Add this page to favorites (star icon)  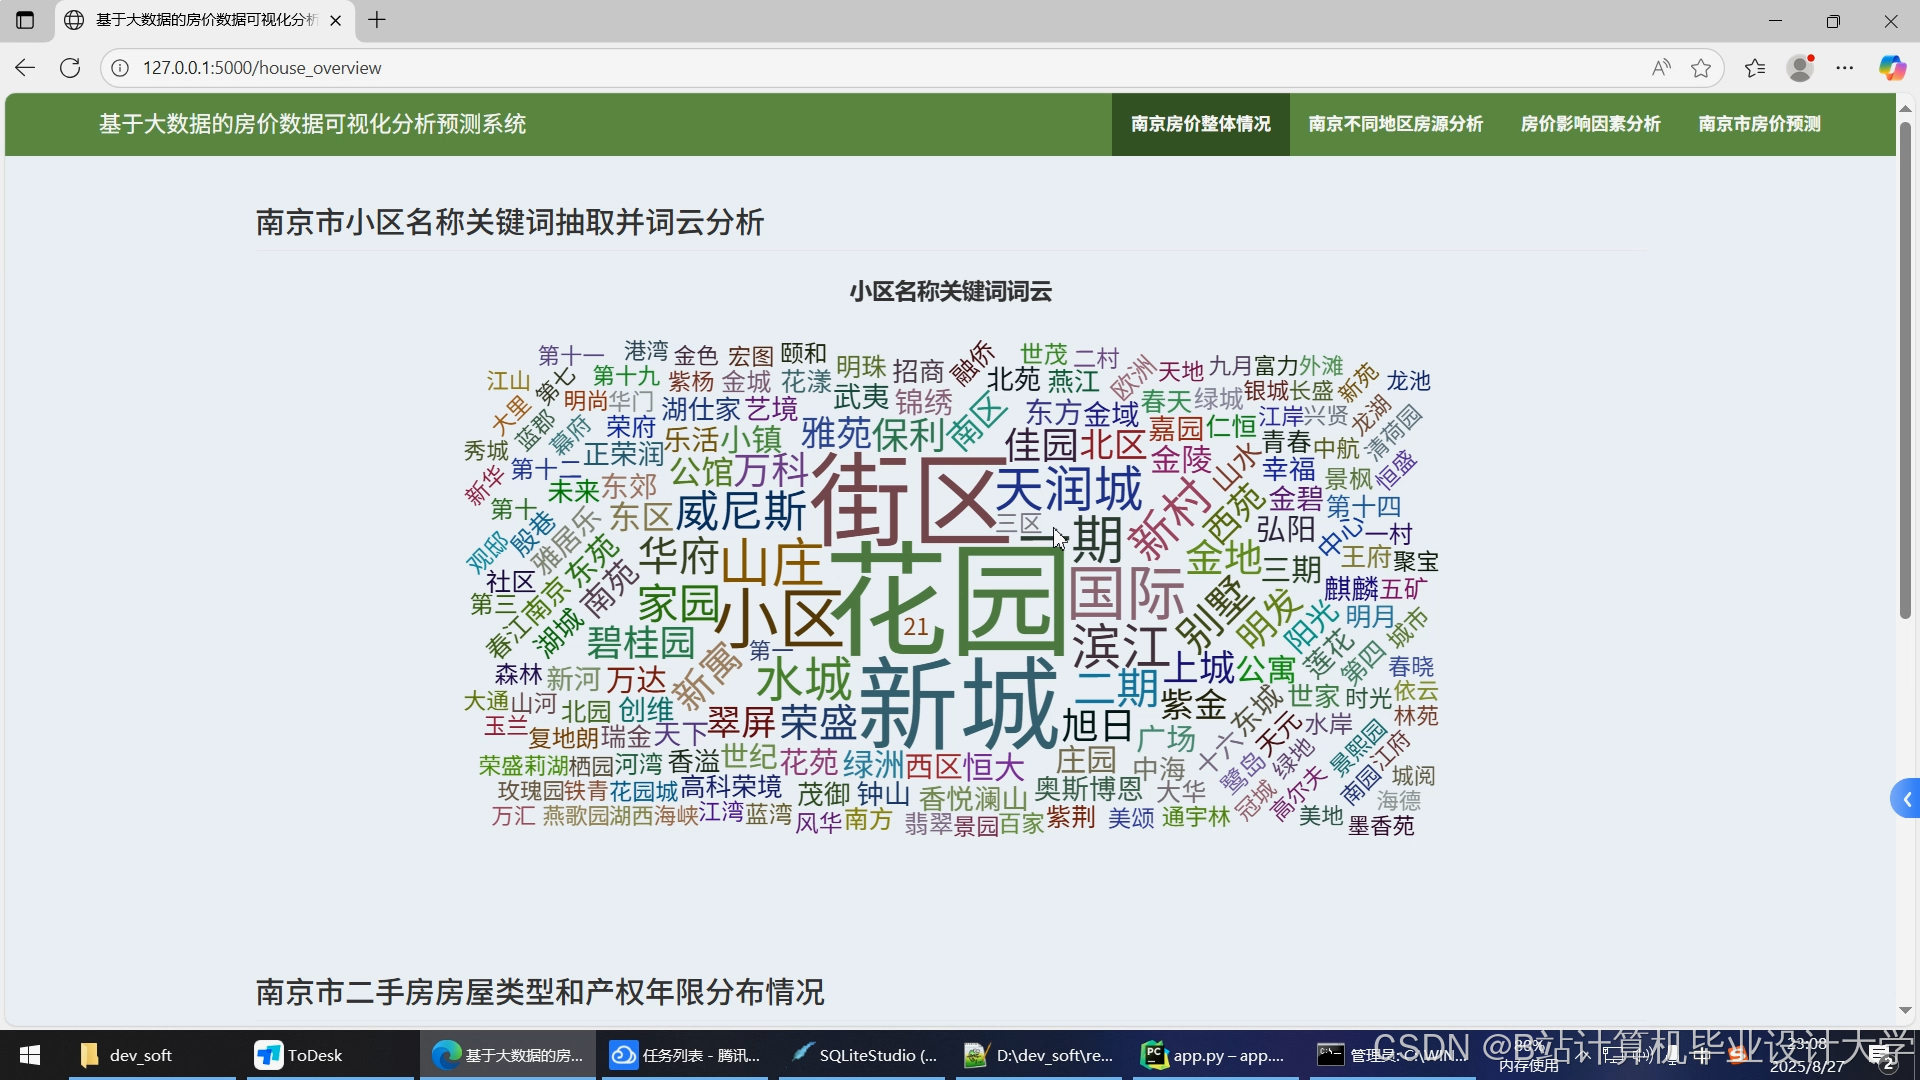[x=1701, y=68]
